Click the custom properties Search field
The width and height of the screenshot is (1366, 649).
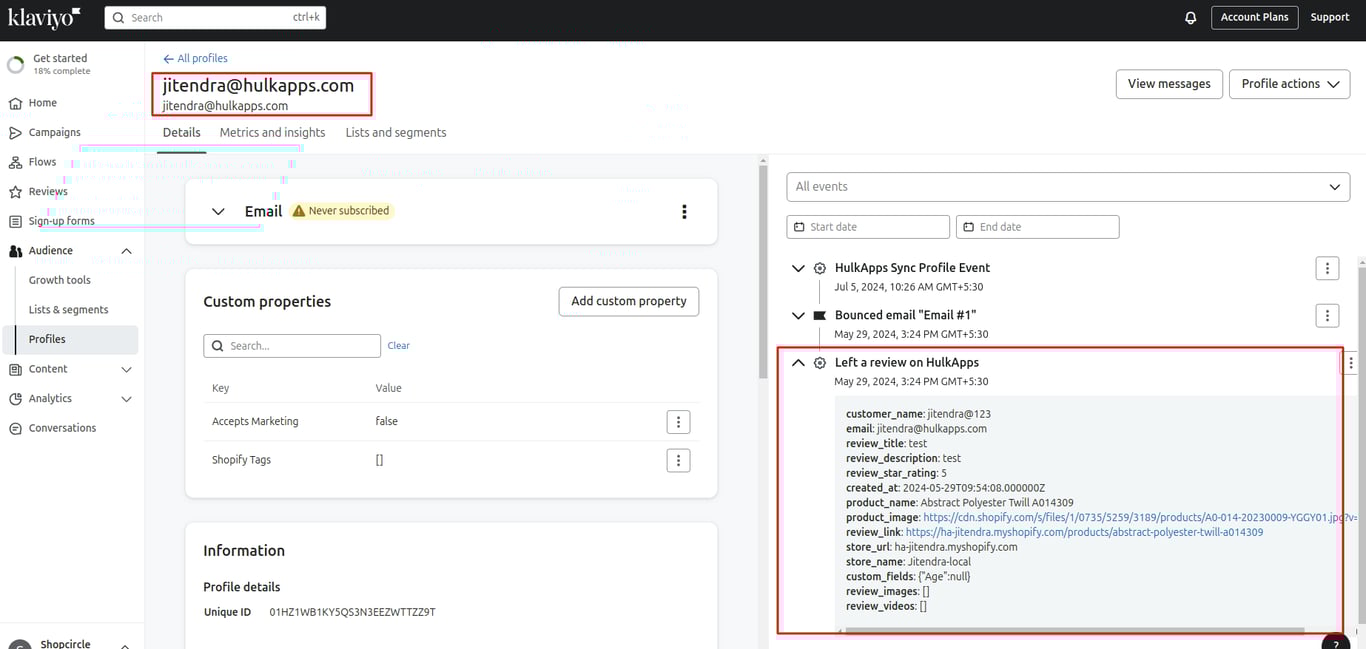click(292, 346)
